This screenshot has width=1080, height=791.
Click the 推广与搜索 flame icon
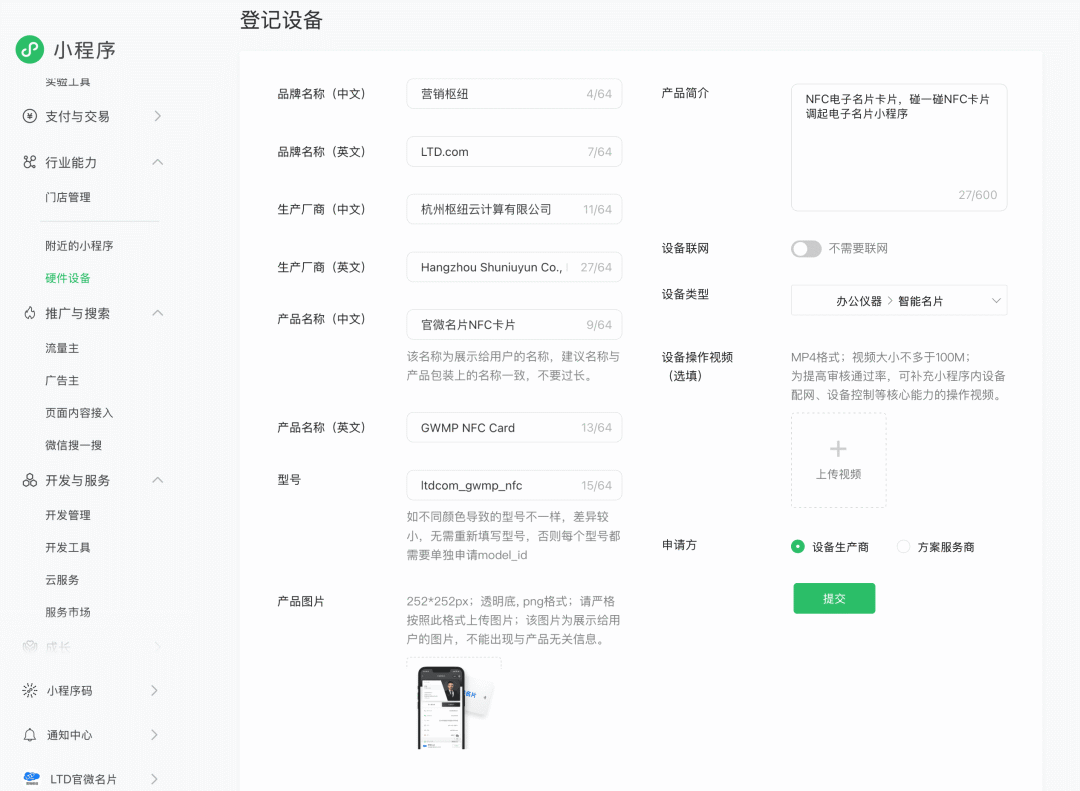tap(30, 313)
